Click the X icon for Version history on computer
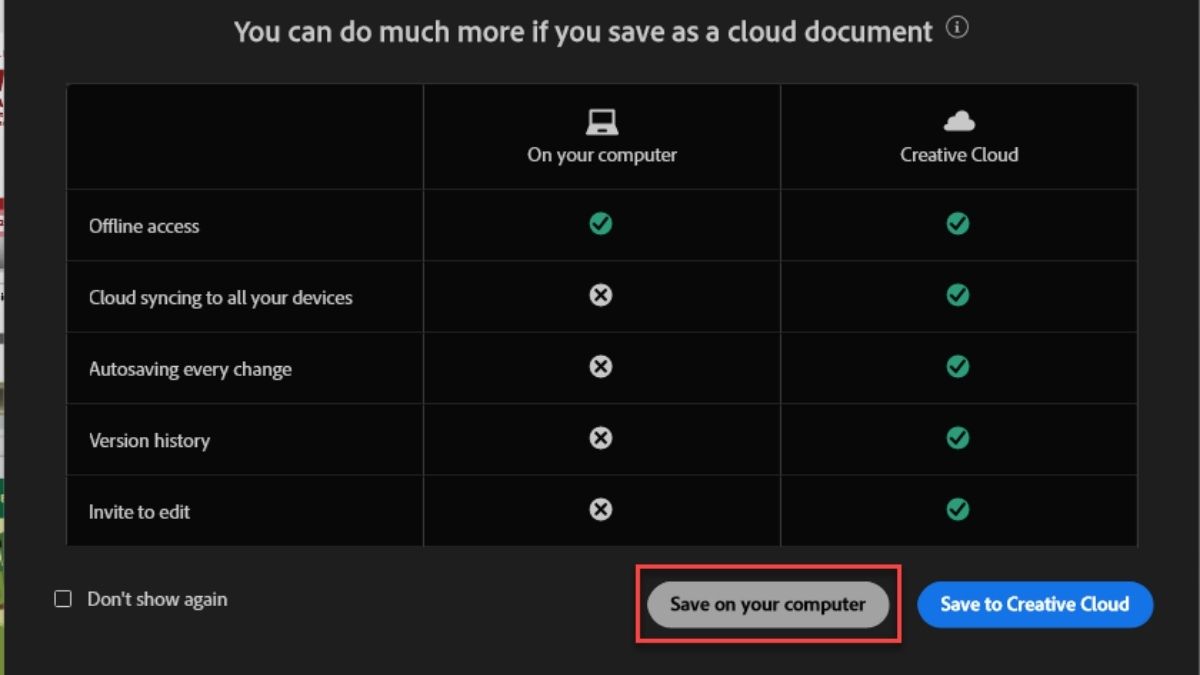 click(601, 438)
